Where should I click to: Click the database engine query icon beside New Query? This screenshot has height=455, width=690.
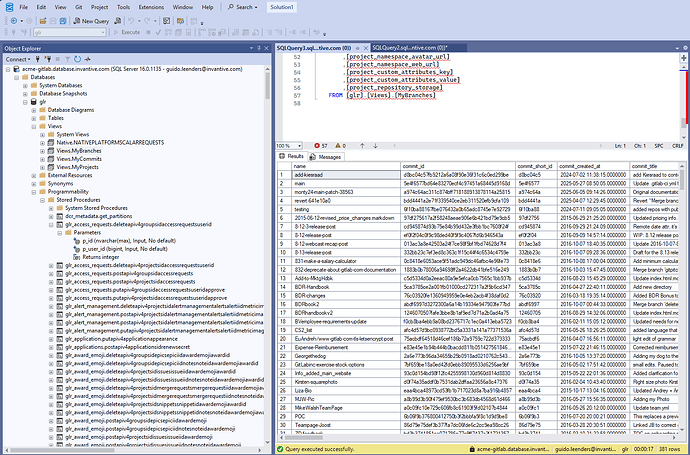117,21
